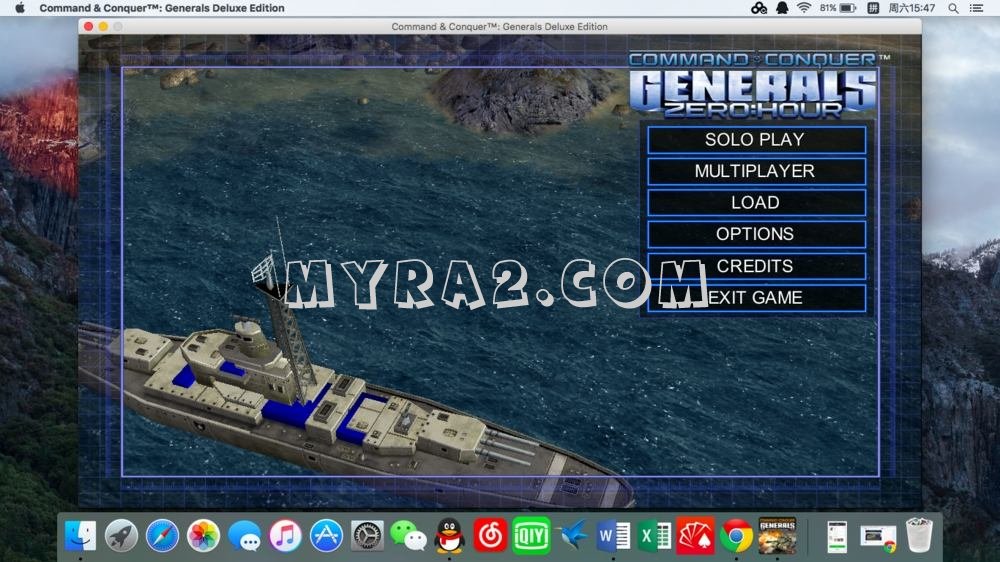Open WeChat green bubbles in Dock
This screenshot has height=562, width=1000.
click(408, 535)
